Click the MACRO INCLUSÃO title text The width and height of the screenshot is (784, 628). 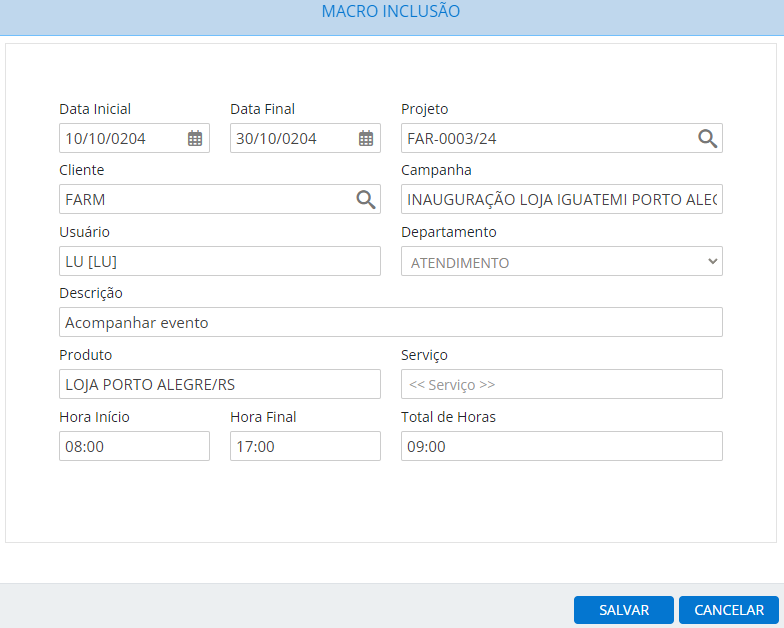[390, 12]
